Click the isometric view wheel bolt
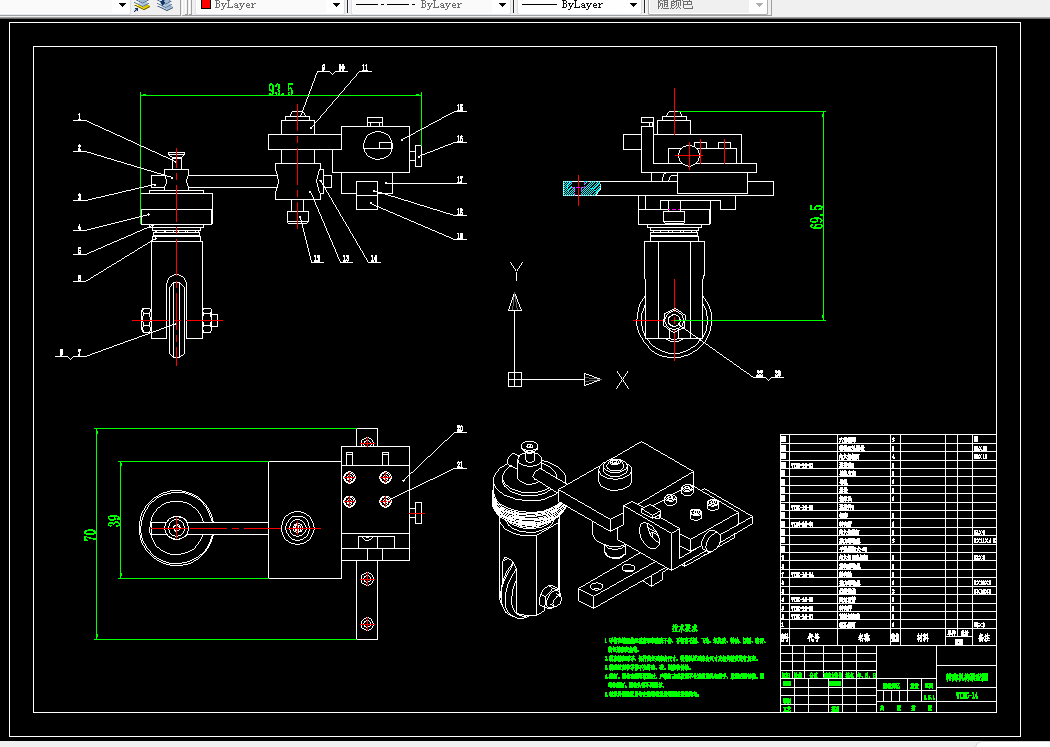 click(x=550, y=596)
